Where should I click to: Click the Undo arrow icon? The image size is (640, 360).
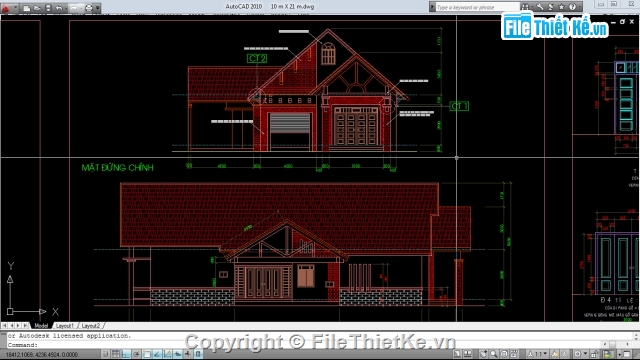pyautogui.click(x=59, y=8)
